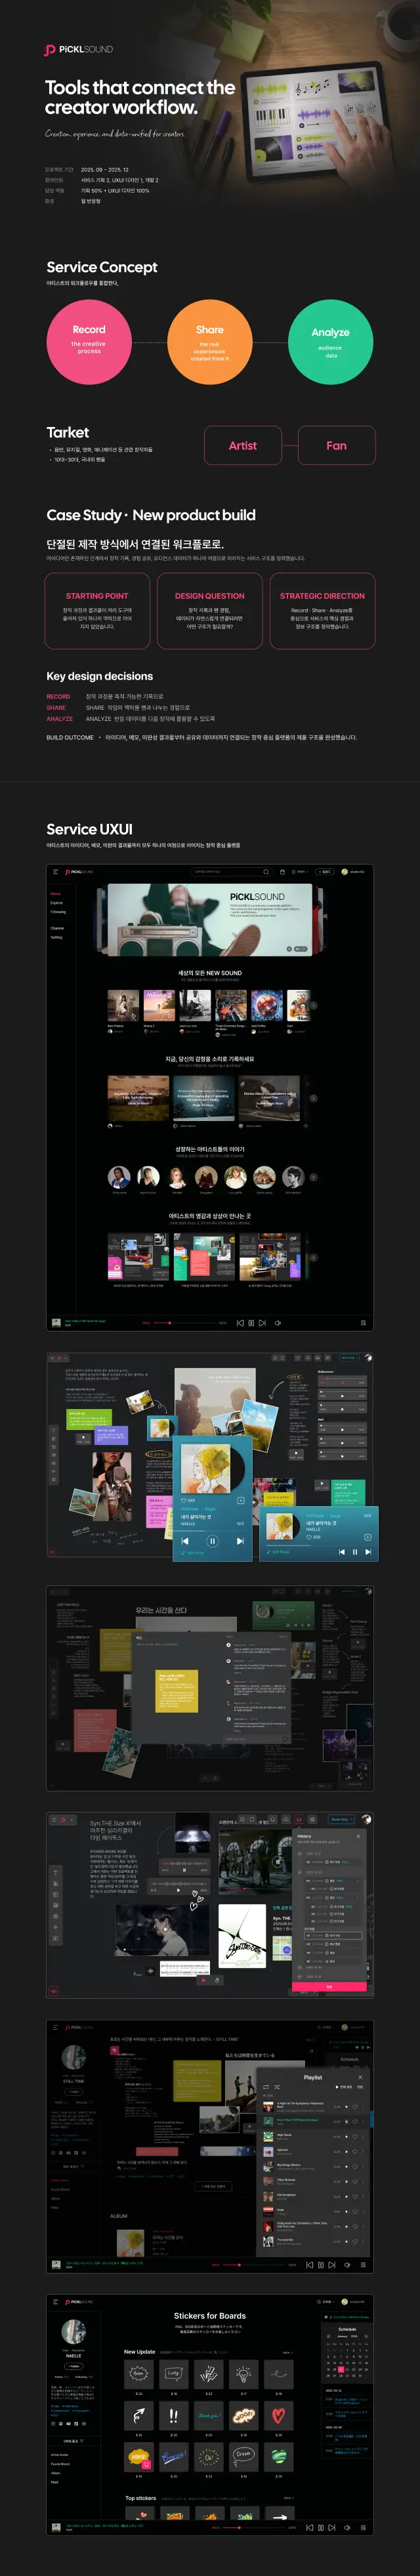Open the hamburger menu on the home screen mockup
Screen dimensions: 420x2576
pos(55,871)
